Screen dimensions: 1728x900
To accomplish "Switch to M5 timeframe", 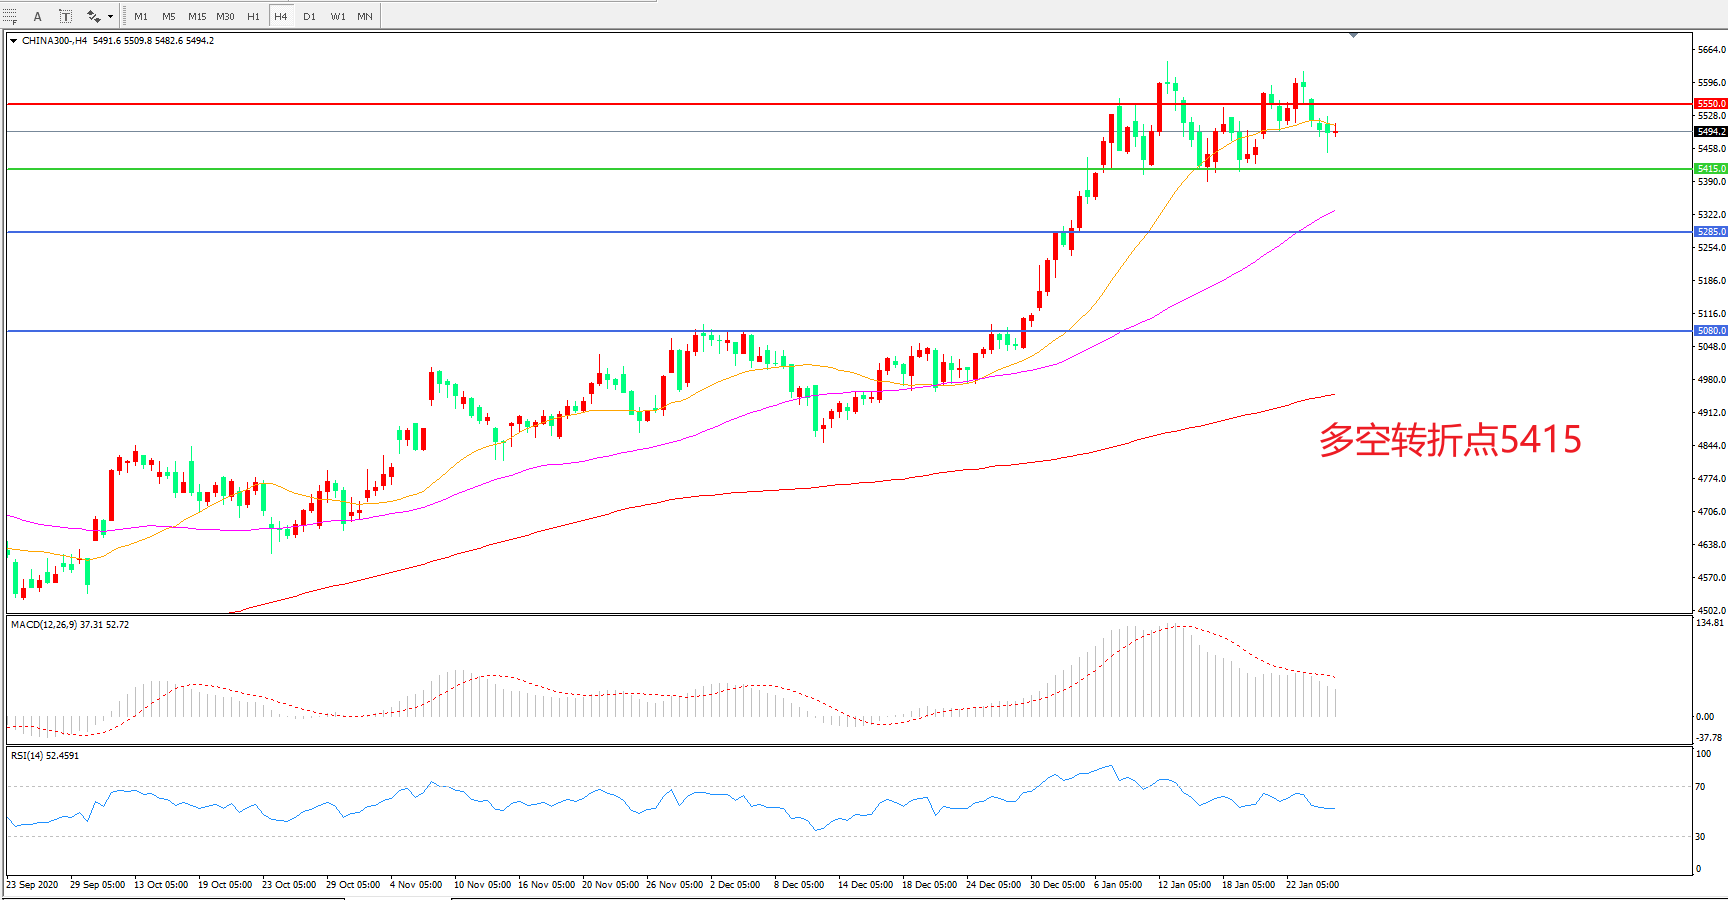I will click(169, 16).
